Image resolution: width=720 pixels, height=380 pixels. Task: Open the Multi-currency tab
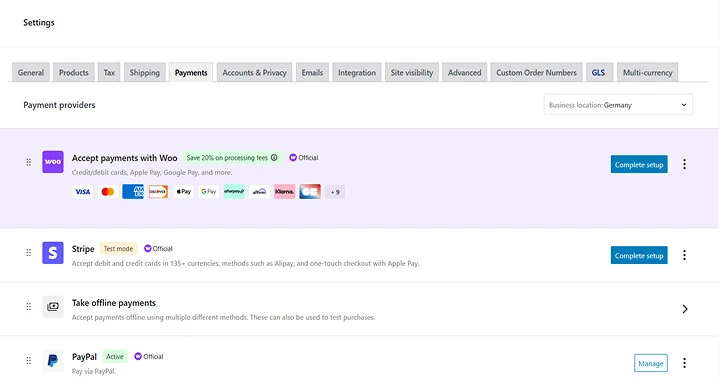tap(647, 73)
